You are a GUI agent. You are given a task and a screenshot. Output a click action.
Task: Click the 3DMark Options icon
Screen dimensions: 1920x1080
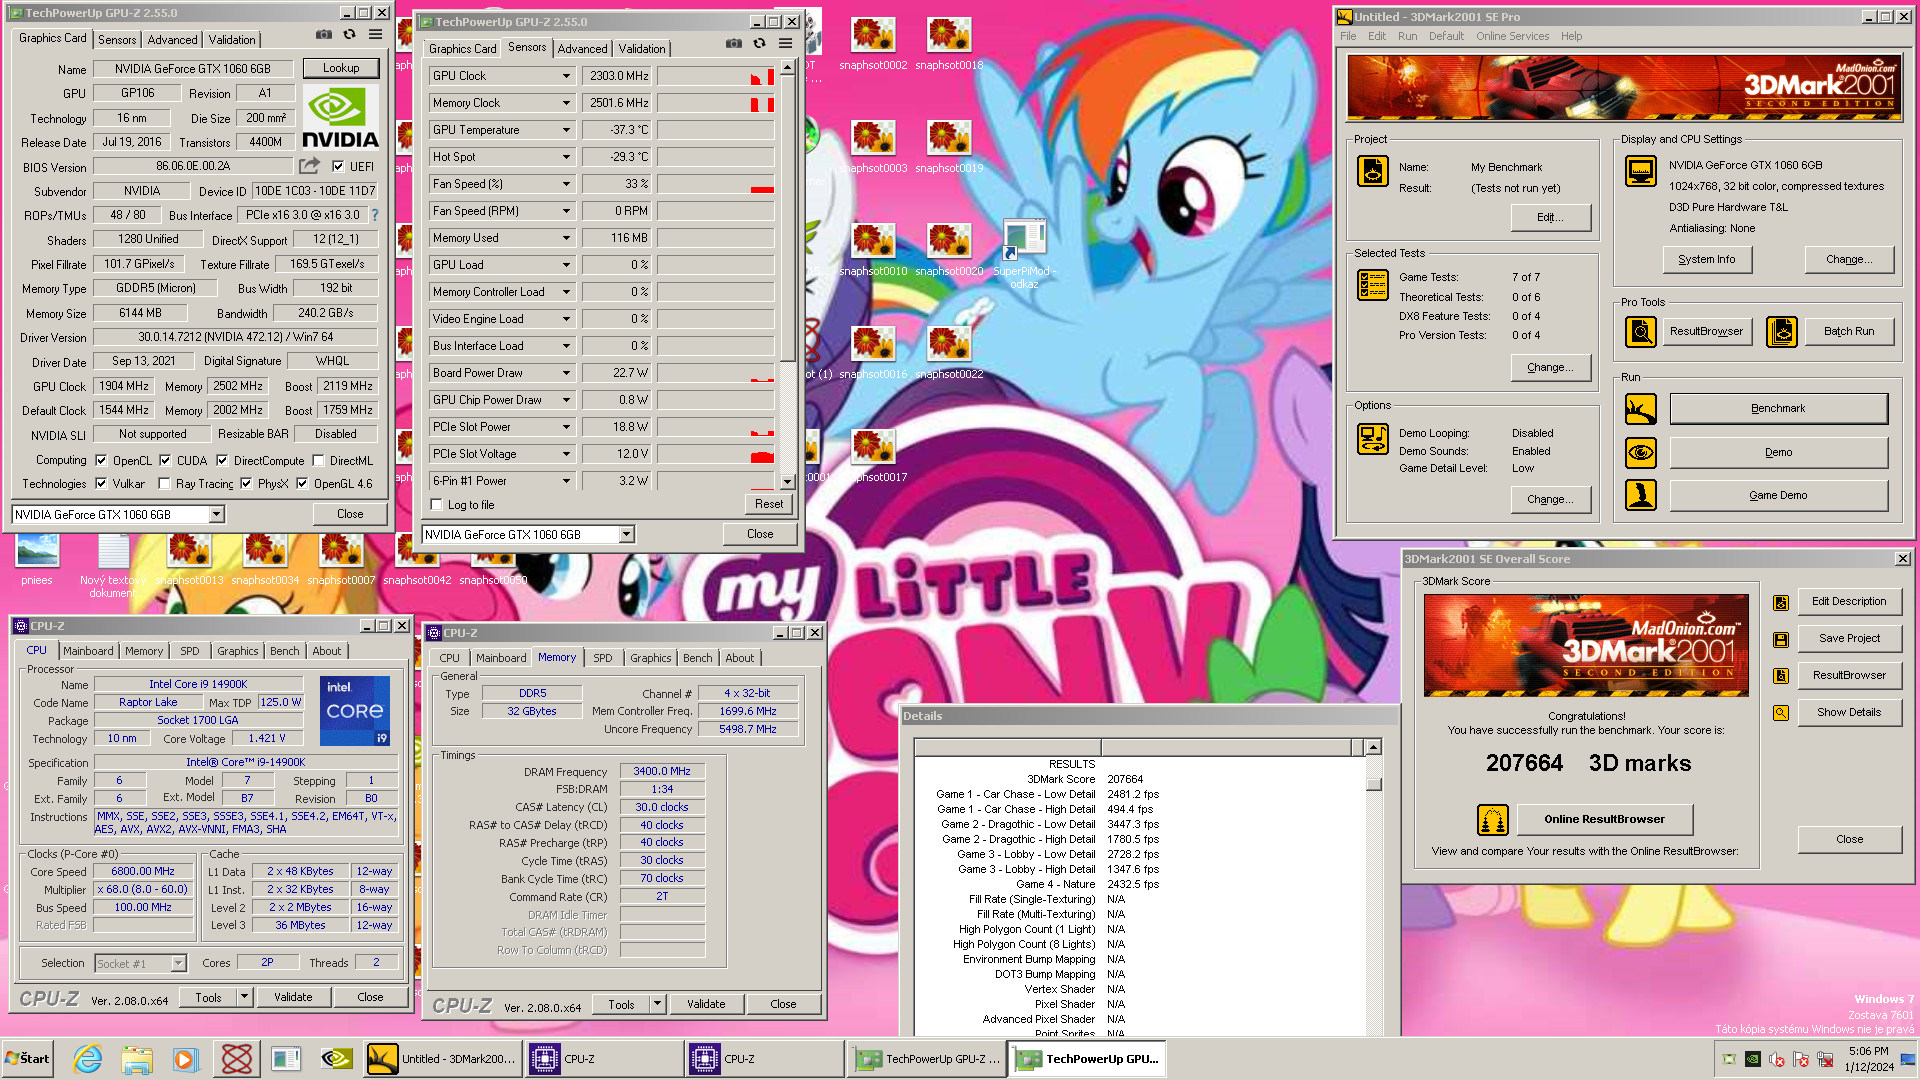point(1373,439)
